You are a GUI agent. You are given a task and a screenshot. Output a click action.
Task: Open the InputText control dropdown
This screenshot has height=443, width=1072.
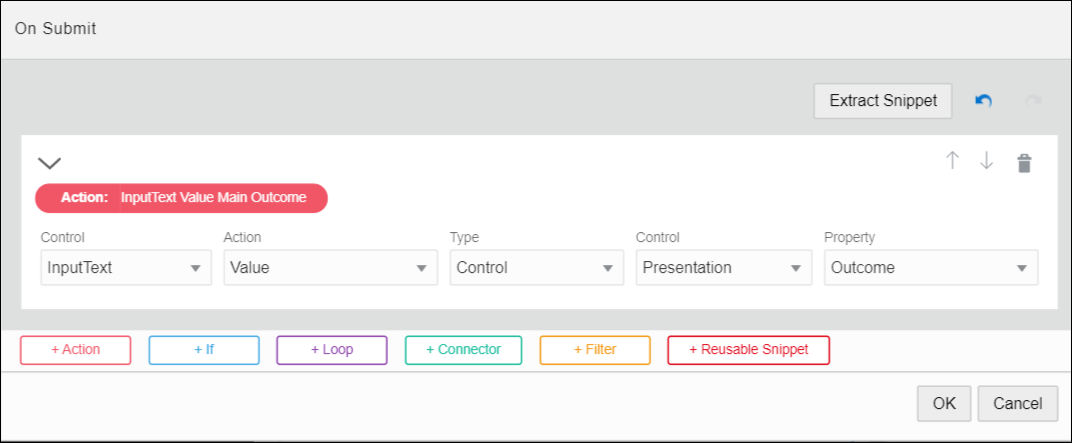(x=126, y=268)
